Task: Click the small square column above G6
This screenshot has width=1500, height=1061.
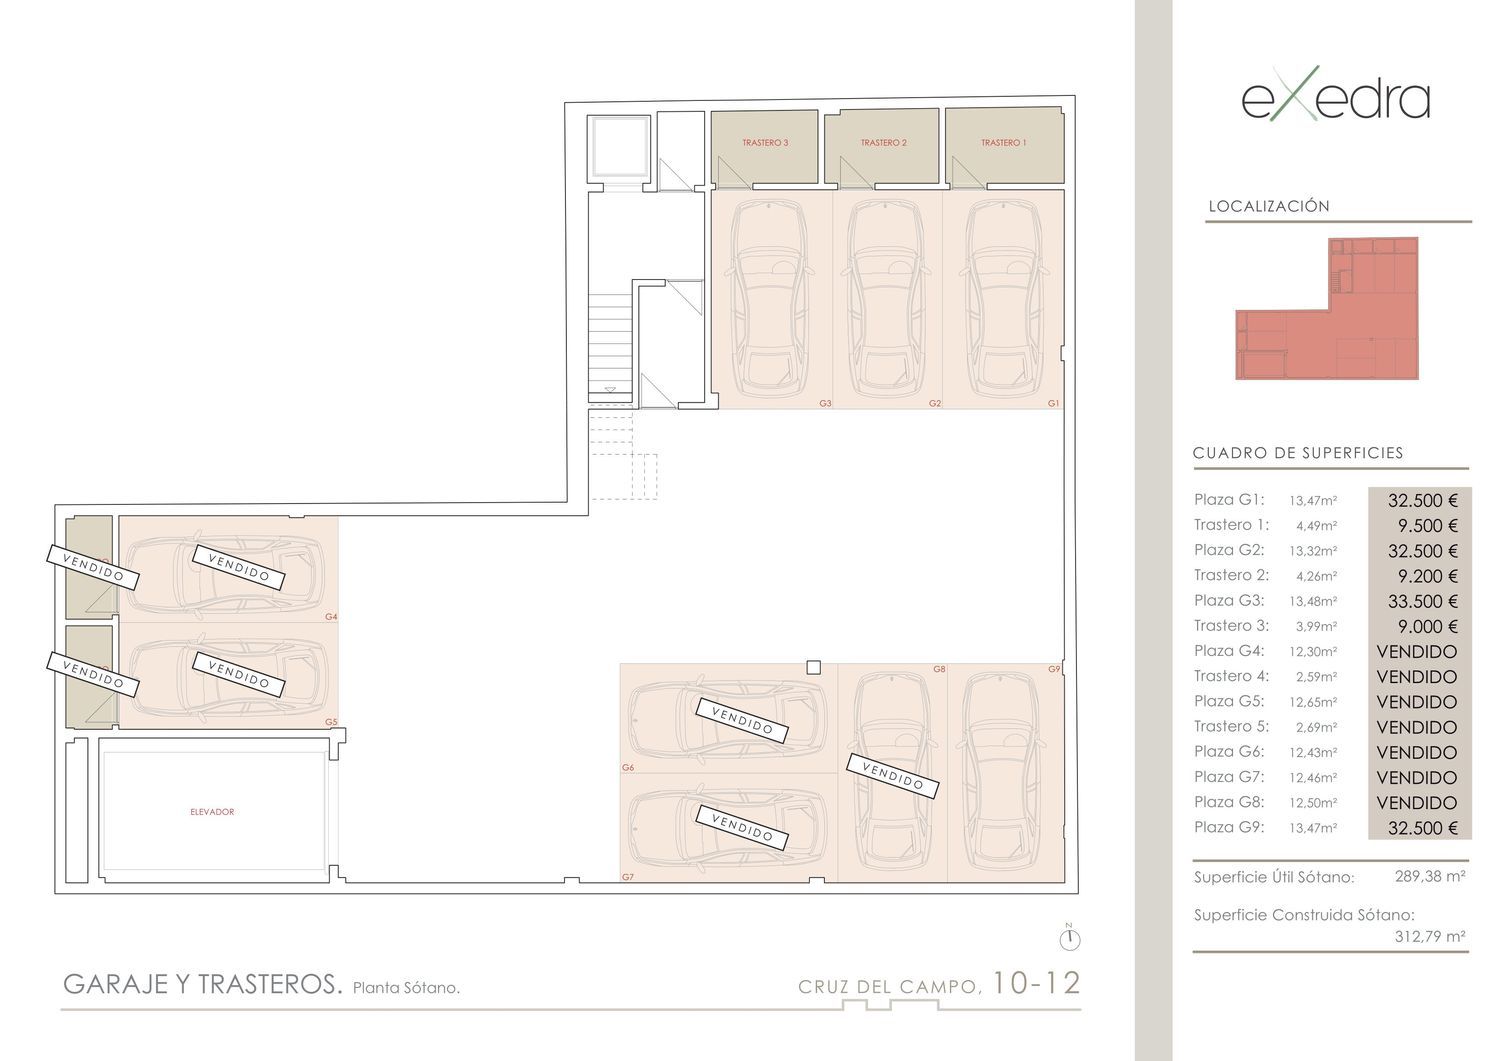Action: (813, 667)
